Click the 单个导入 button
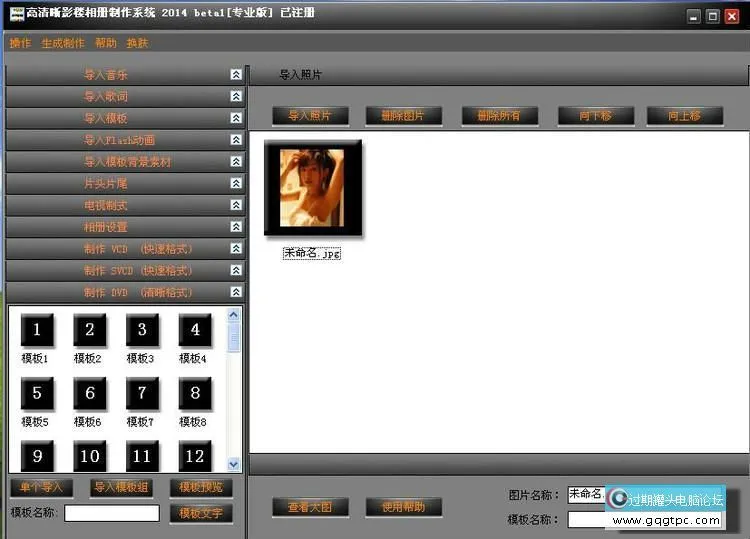The height and width of the screenshot is (539, 750). (42, 487)
